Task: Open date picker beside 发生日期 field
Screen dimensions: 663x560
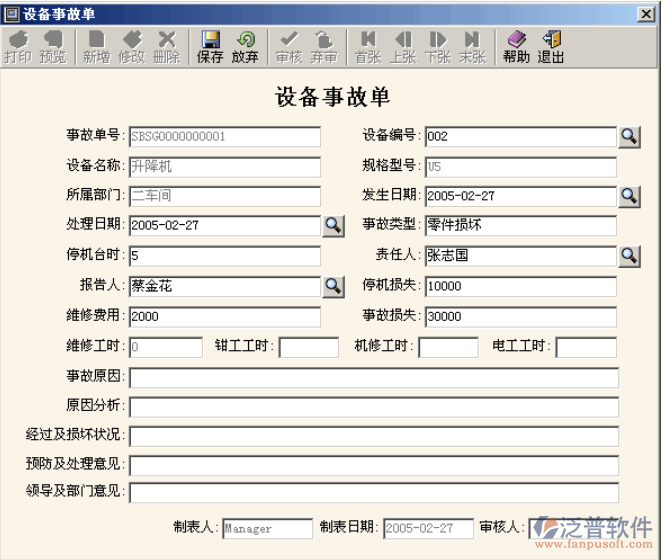Action: click(629, 196)
